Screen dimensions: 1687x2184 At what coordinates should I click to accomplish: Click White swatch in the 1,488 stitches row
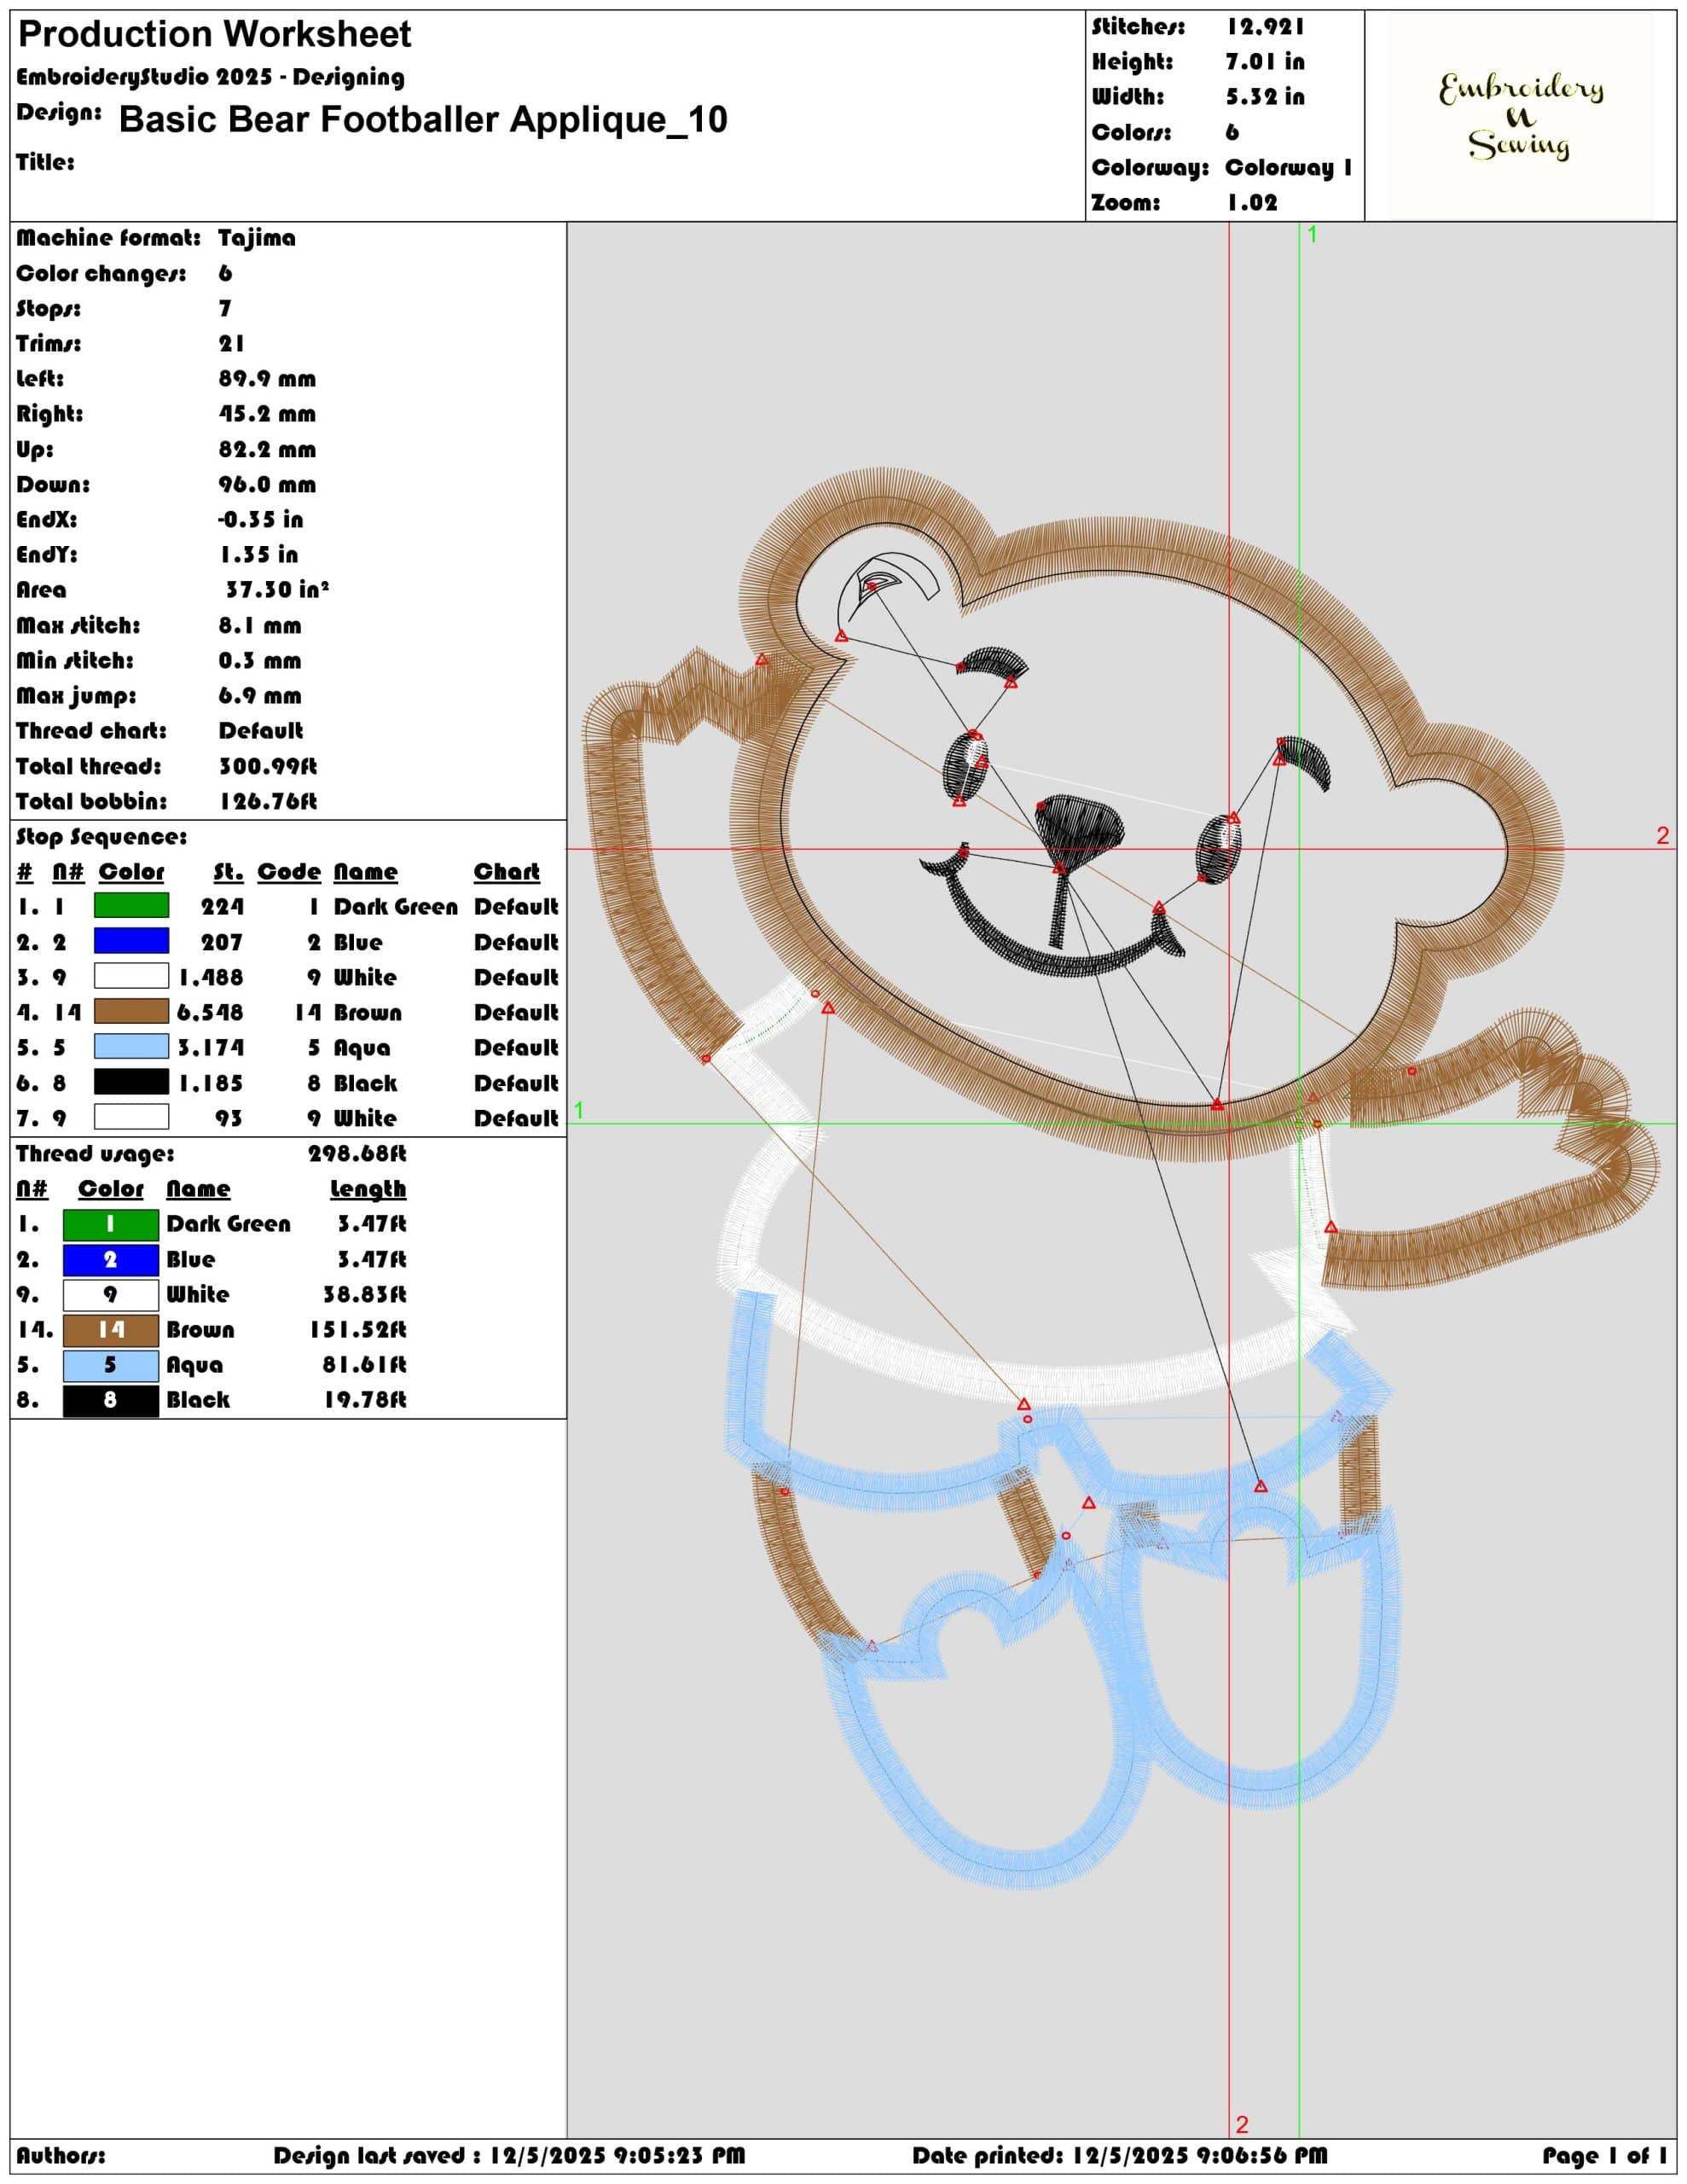point(131,976)
